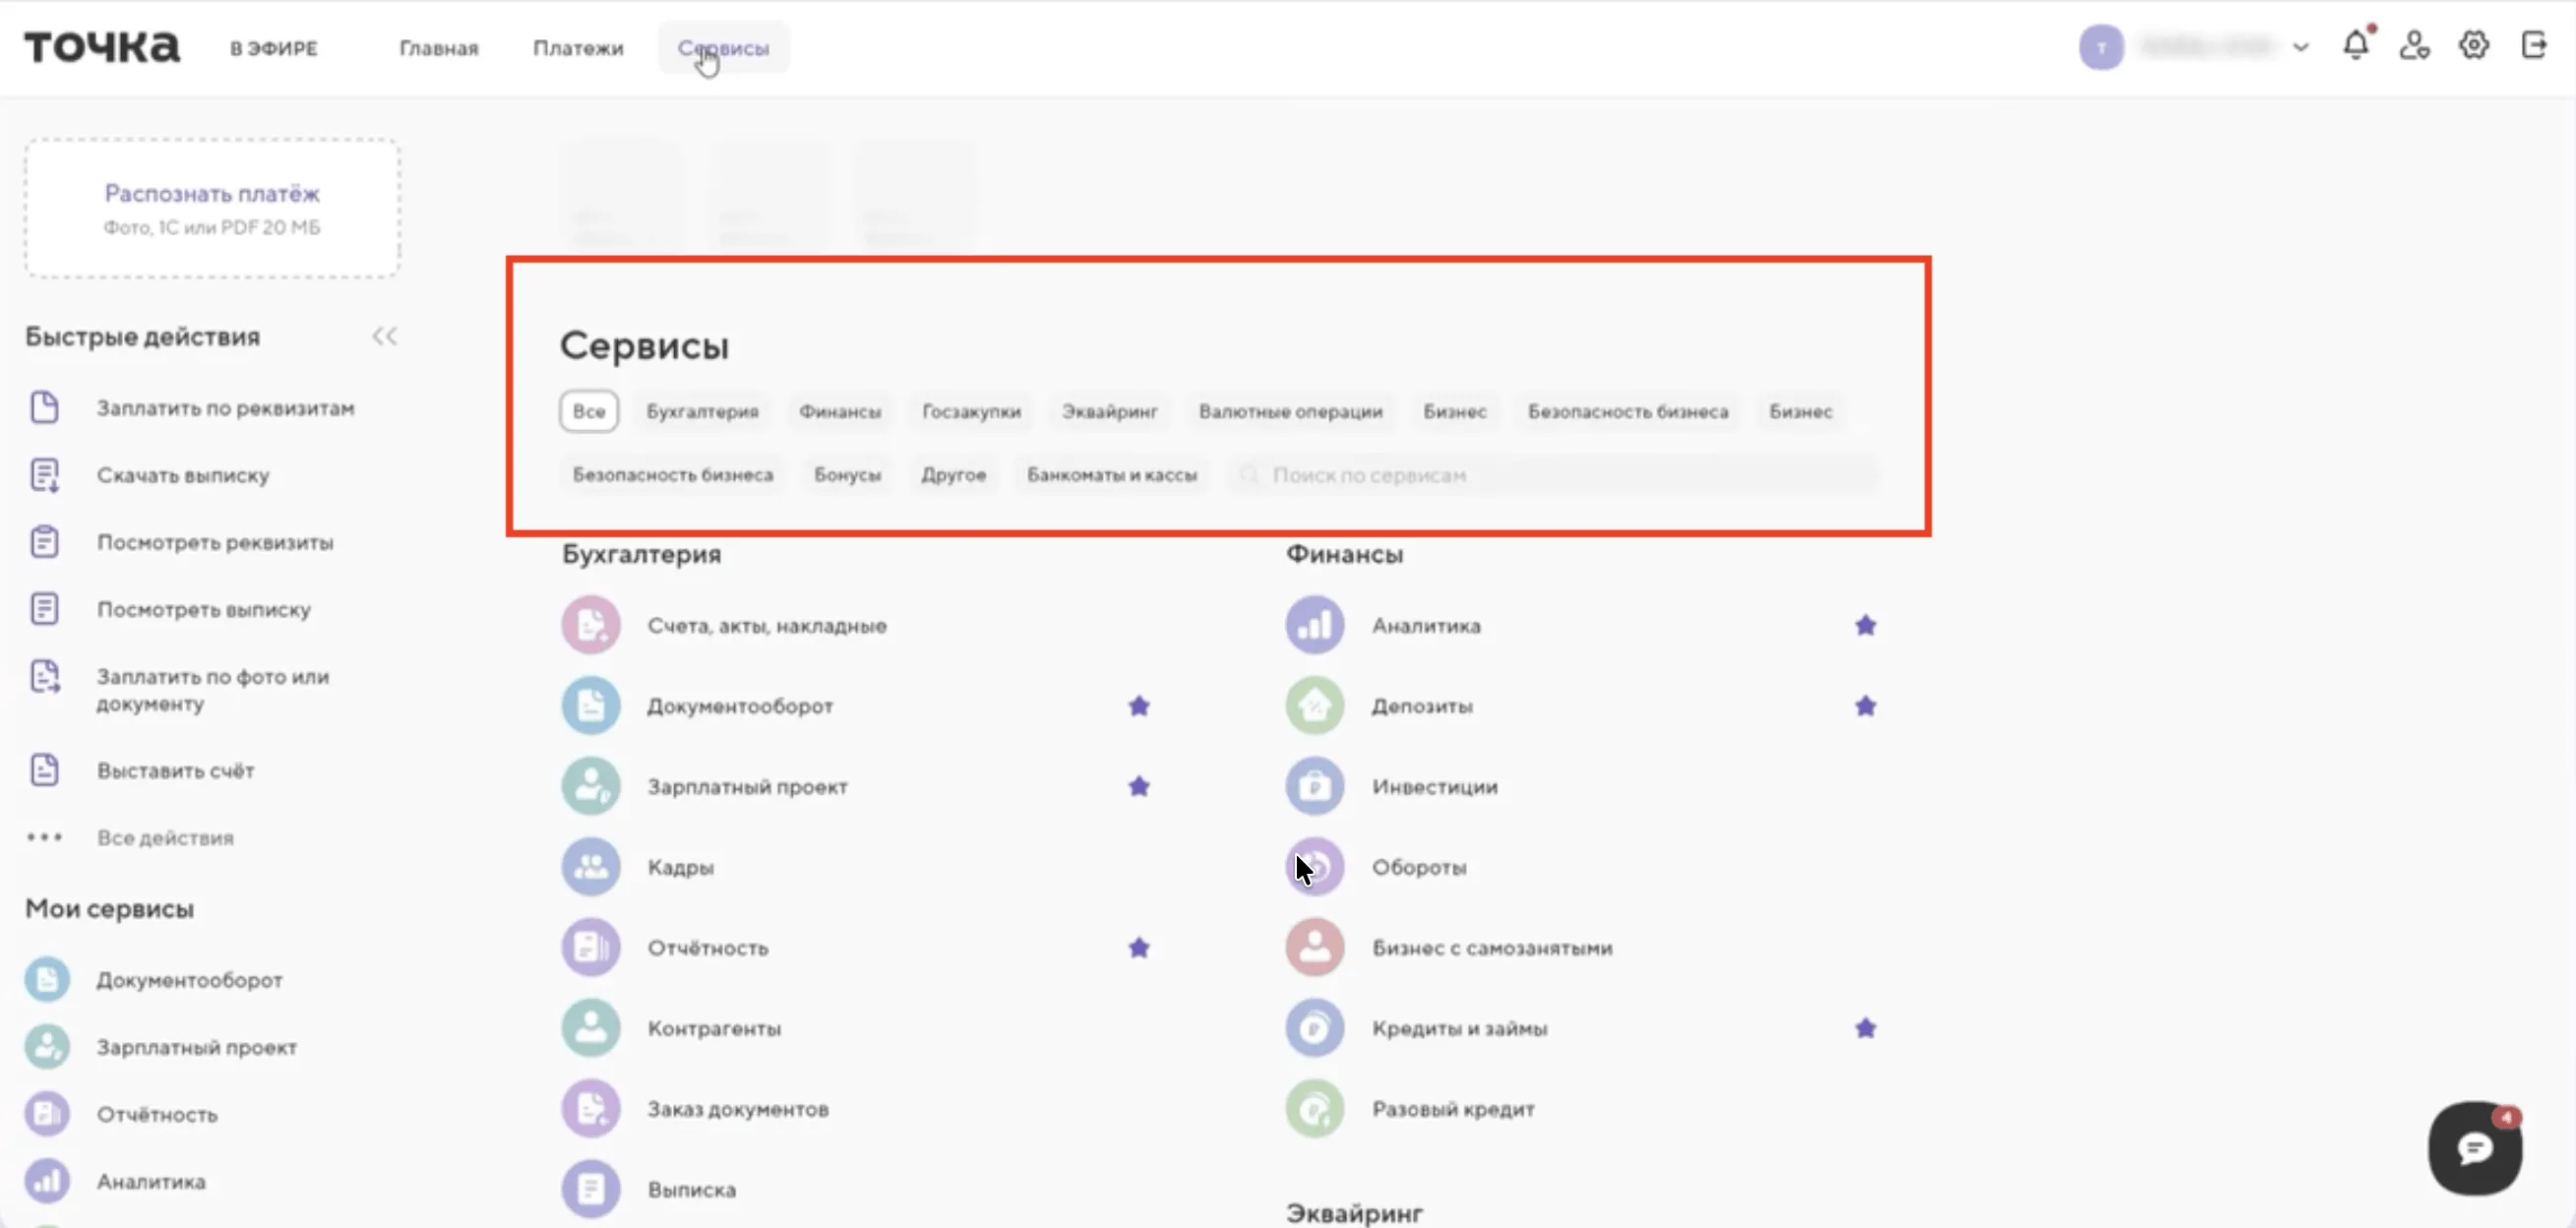The height and width of the screenshot is (1228, 2576).
Task: Expand the account name dropdown arrow
Action: (2300, 47)
